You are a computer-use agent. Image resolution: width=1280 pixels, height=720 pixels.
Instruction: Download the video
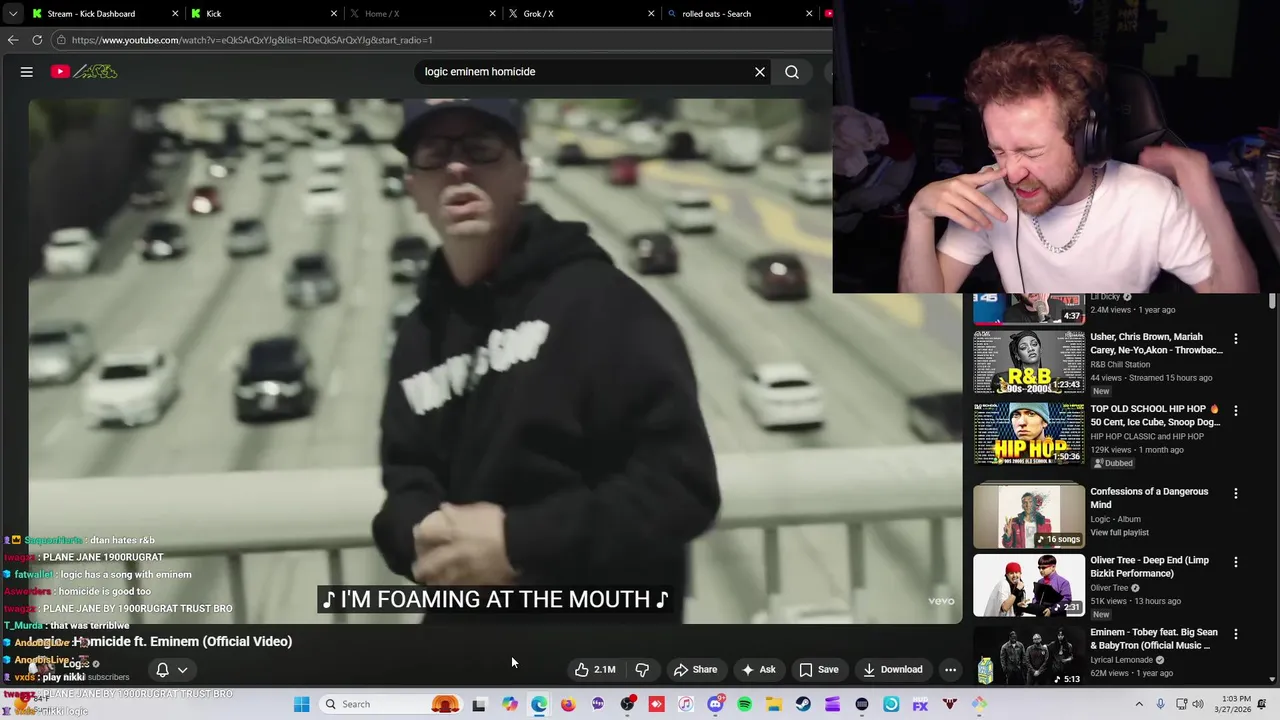click(893, 670)
